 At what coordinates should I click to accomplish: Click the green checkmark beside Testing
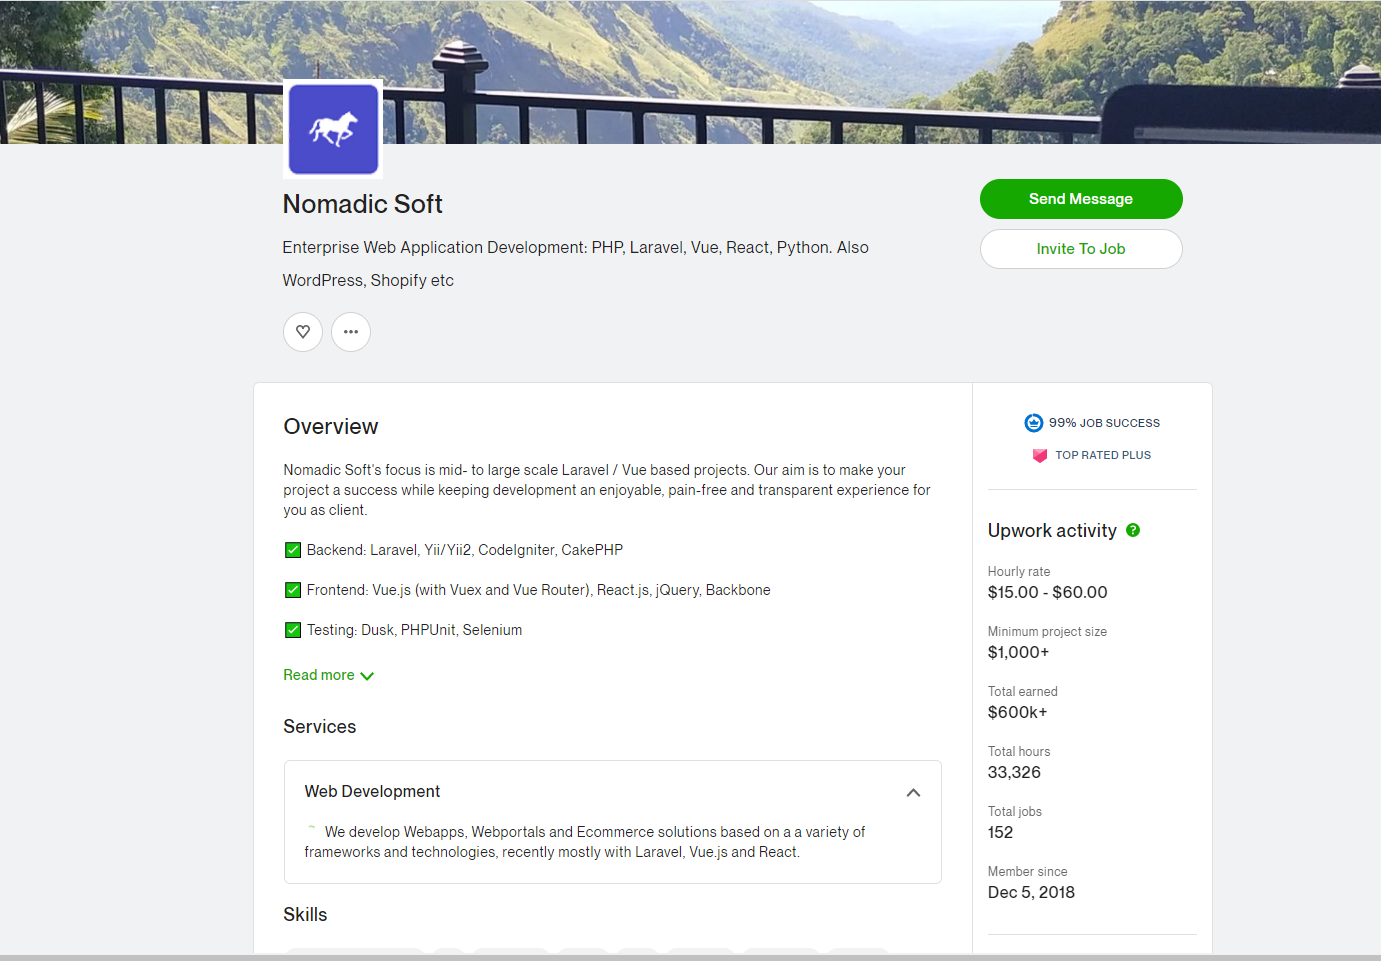pyautogui.click(x=293, y=630)
